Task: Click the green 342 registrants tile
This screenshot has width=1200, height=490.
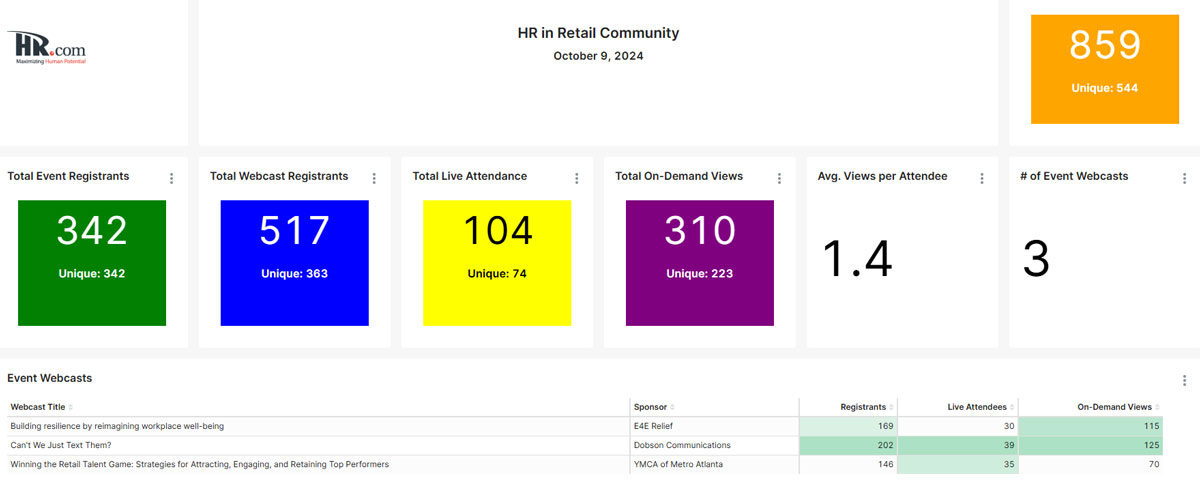Action: click(92, 263)
